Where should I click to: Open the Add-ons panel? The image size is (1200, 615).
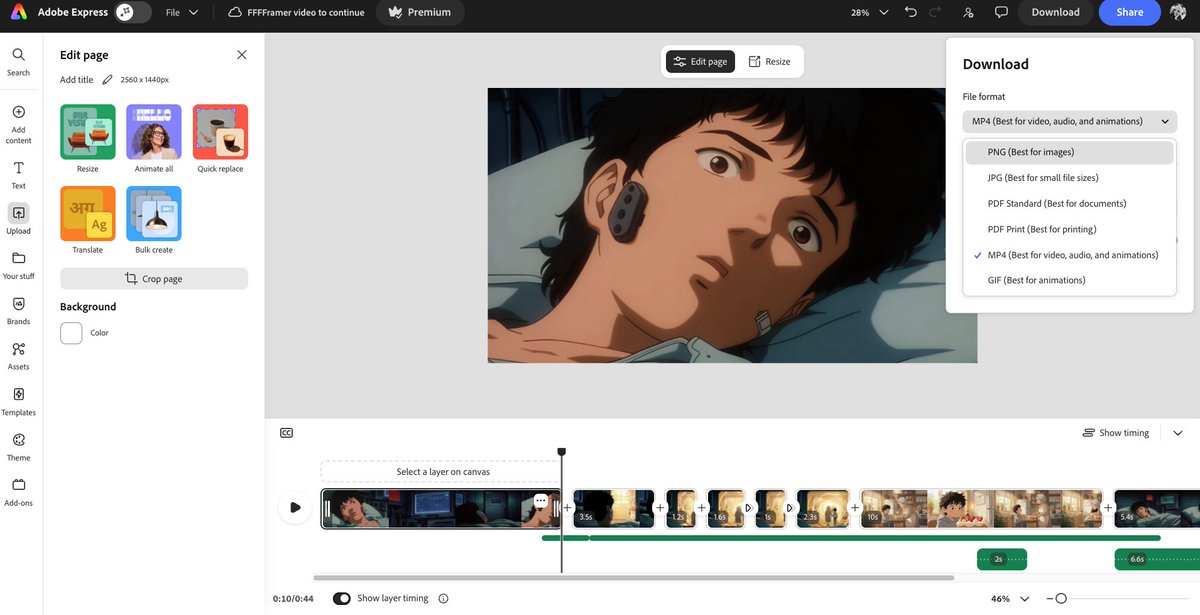coord(18,491)
